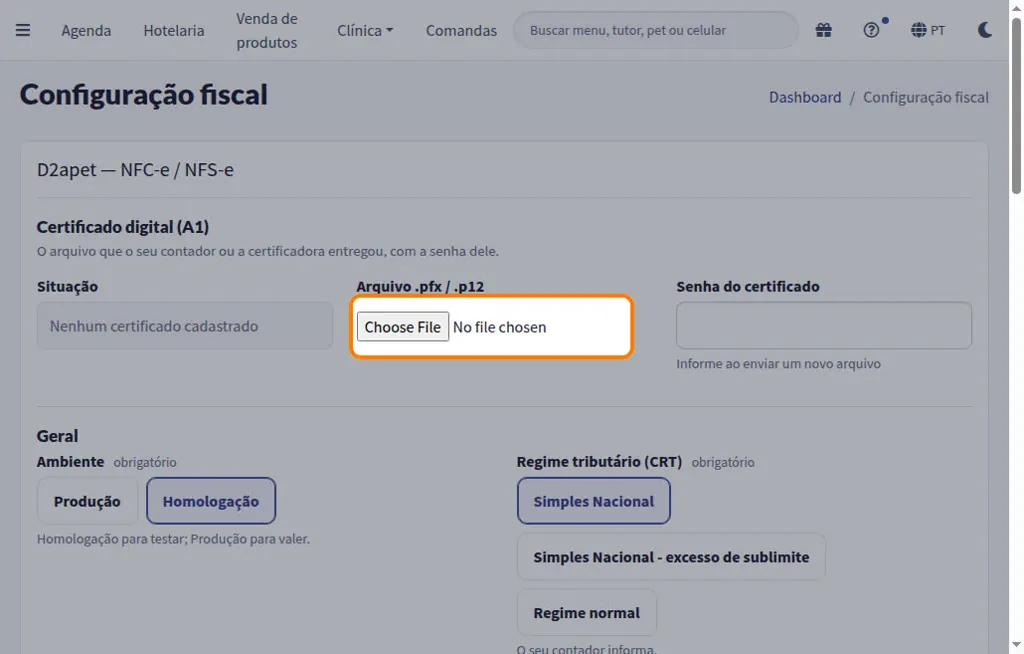
Task: Click the 'Configuração fiscal' breadcrumb text
Action: click(925, 97)
